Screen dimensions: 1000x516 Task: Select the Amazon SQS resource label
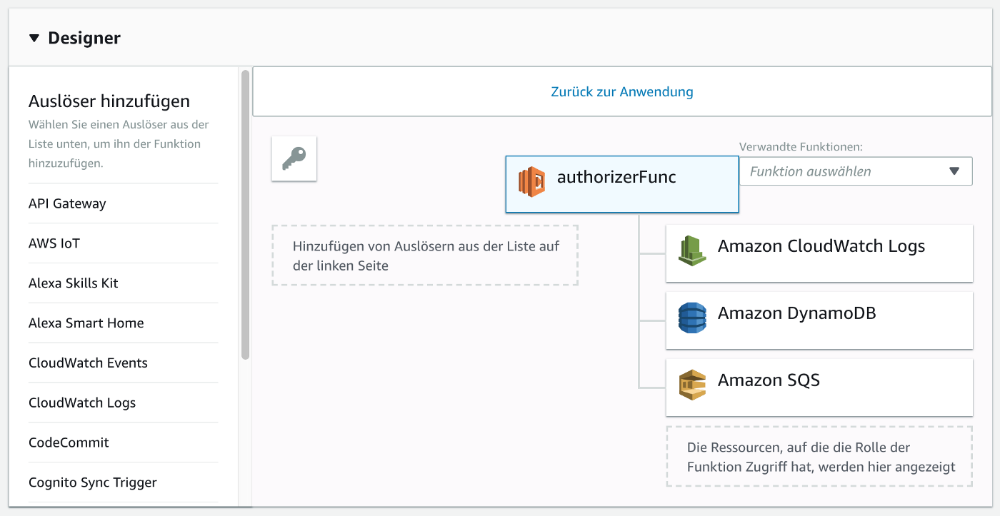(x=768, y=381)
